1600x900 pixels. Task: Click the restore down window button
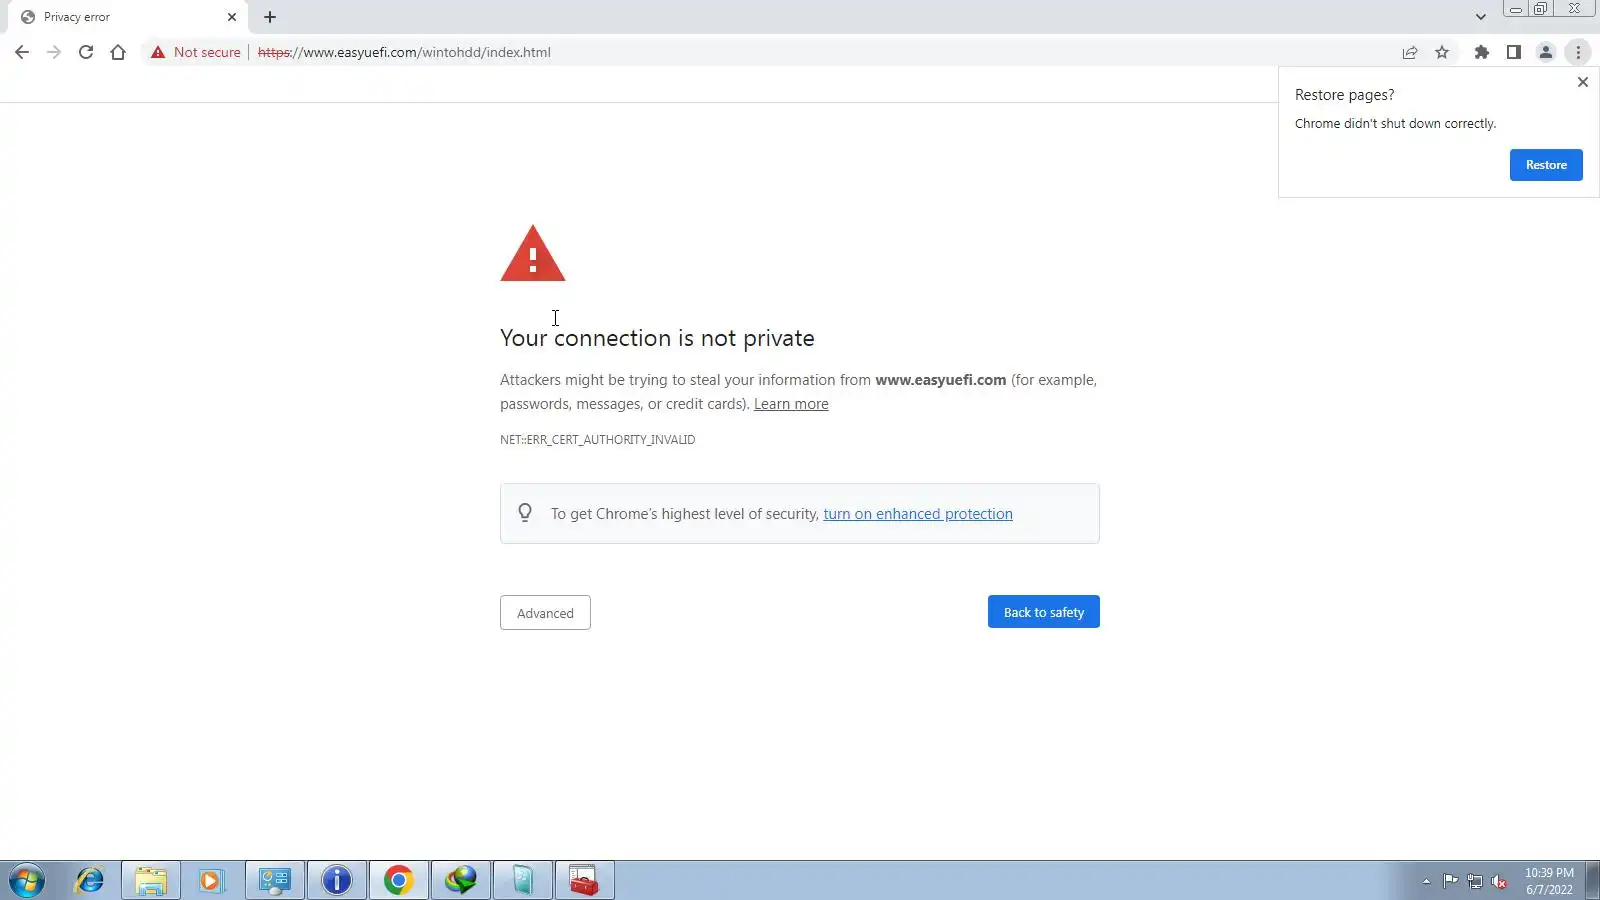point(1541,8)
